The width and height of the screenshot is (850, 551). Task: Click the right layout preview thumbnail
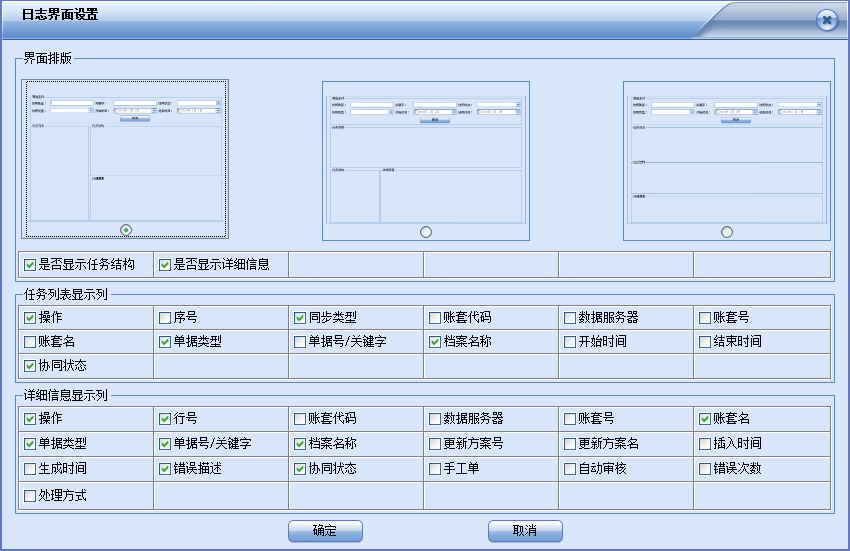[727, 155]
